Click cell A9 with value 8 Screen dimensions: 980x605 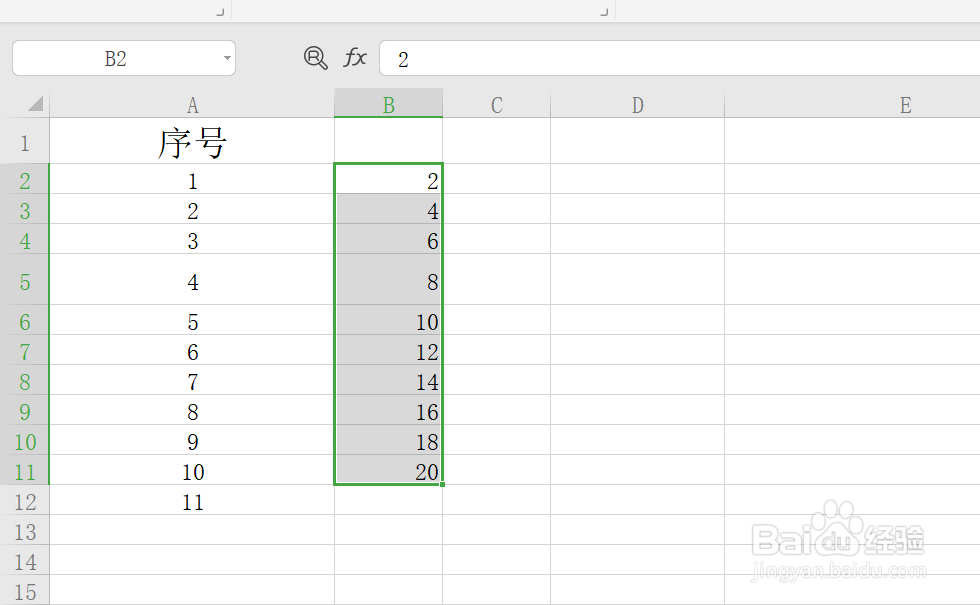click(x=192, y=410)
